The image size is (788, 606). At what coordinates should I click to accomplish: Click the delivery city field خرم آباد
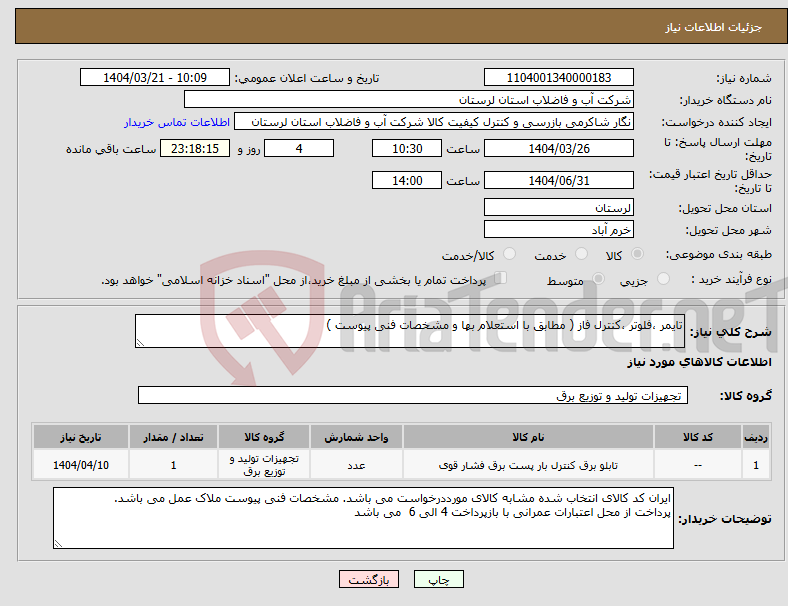pos(558,230)
